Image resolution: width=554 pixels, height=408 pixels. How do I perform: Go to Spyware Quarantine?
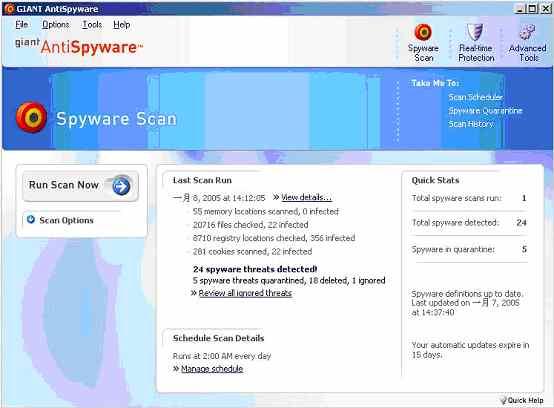tap(485, 111)
